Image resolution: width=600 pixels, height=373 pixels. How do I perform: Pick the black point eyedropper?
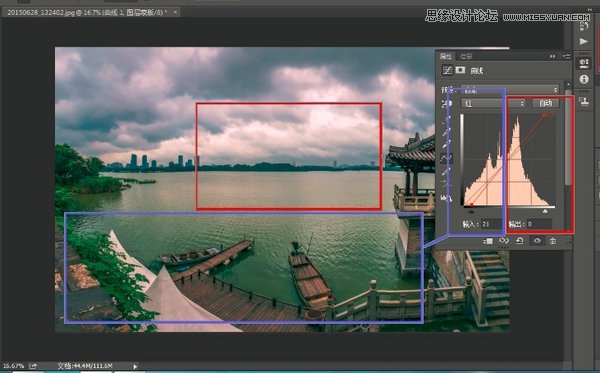446,120
